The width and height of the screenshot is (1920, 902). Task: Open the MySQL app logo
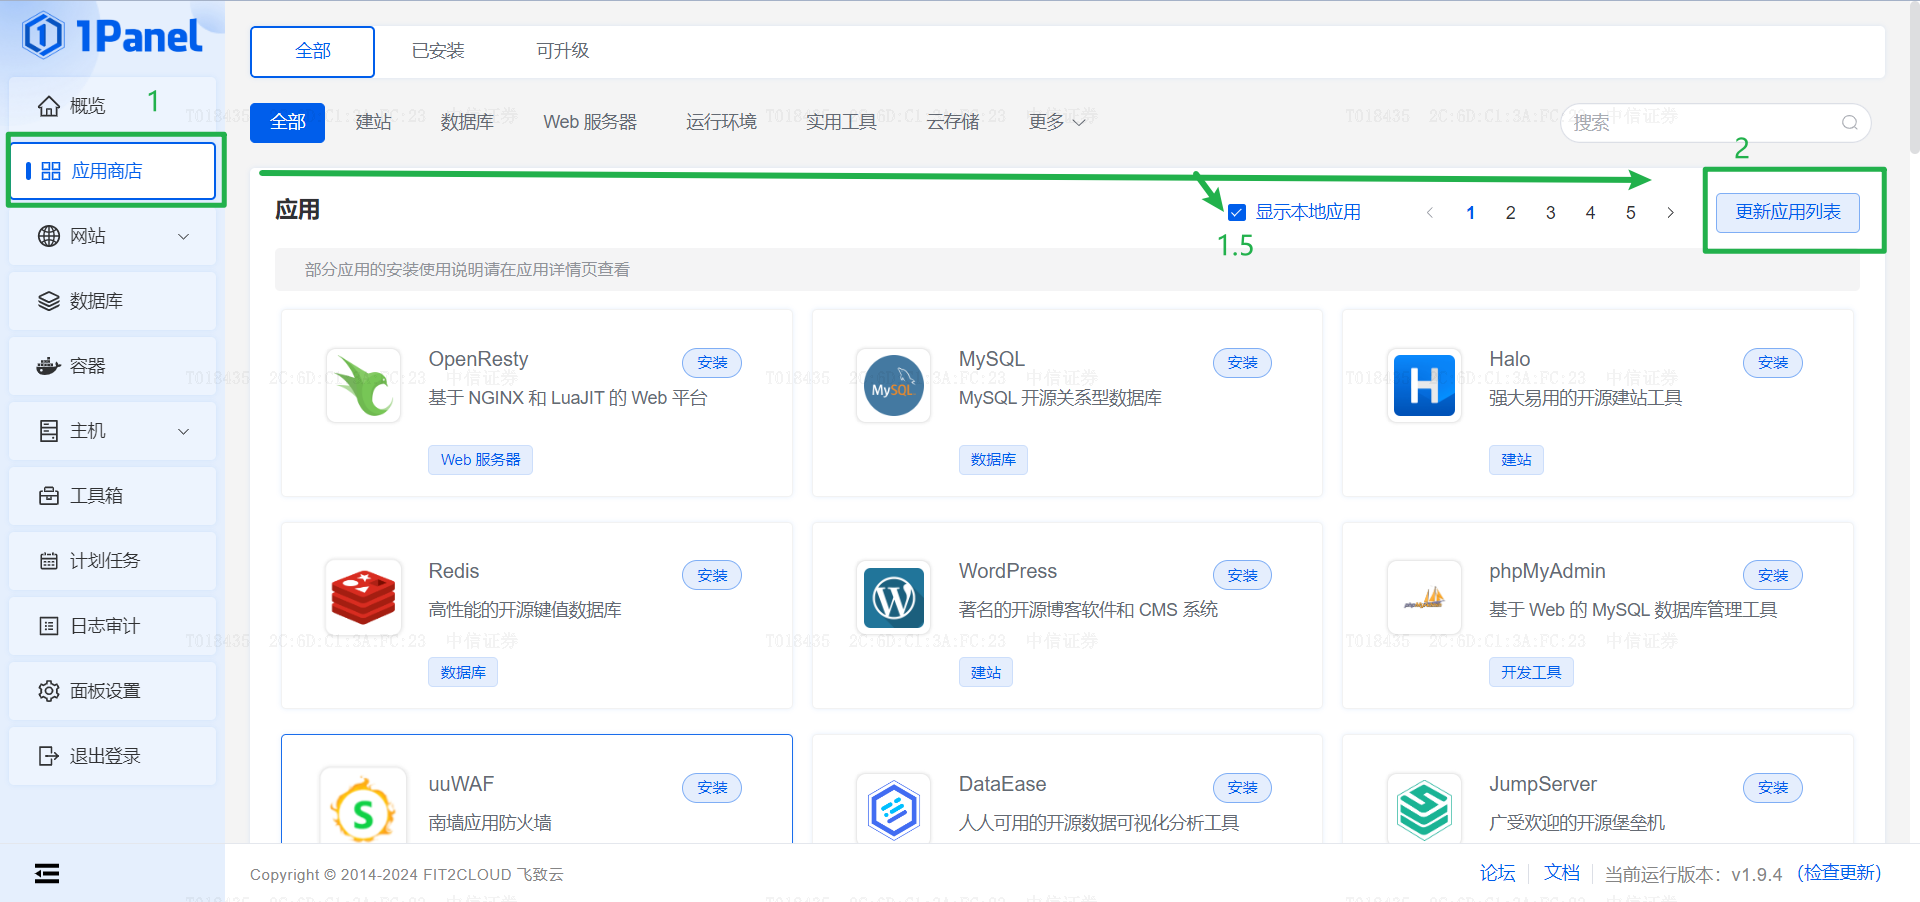point(894,385)
